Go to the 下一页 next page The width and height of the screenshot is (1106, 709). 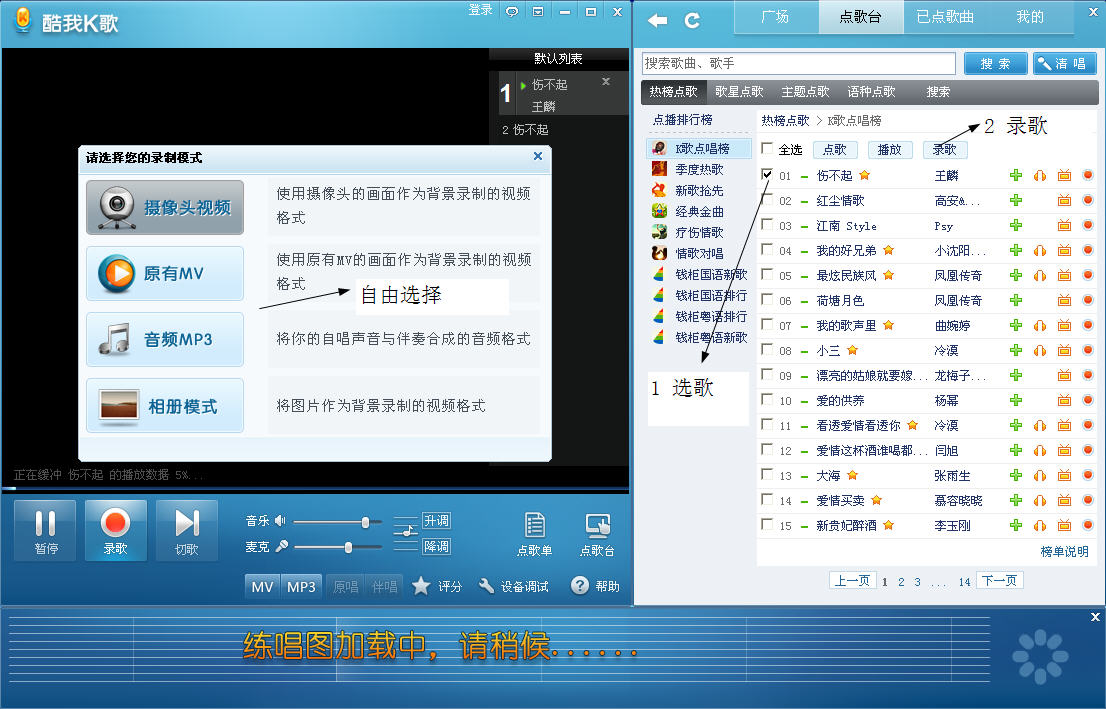click(x=999, y=581)
